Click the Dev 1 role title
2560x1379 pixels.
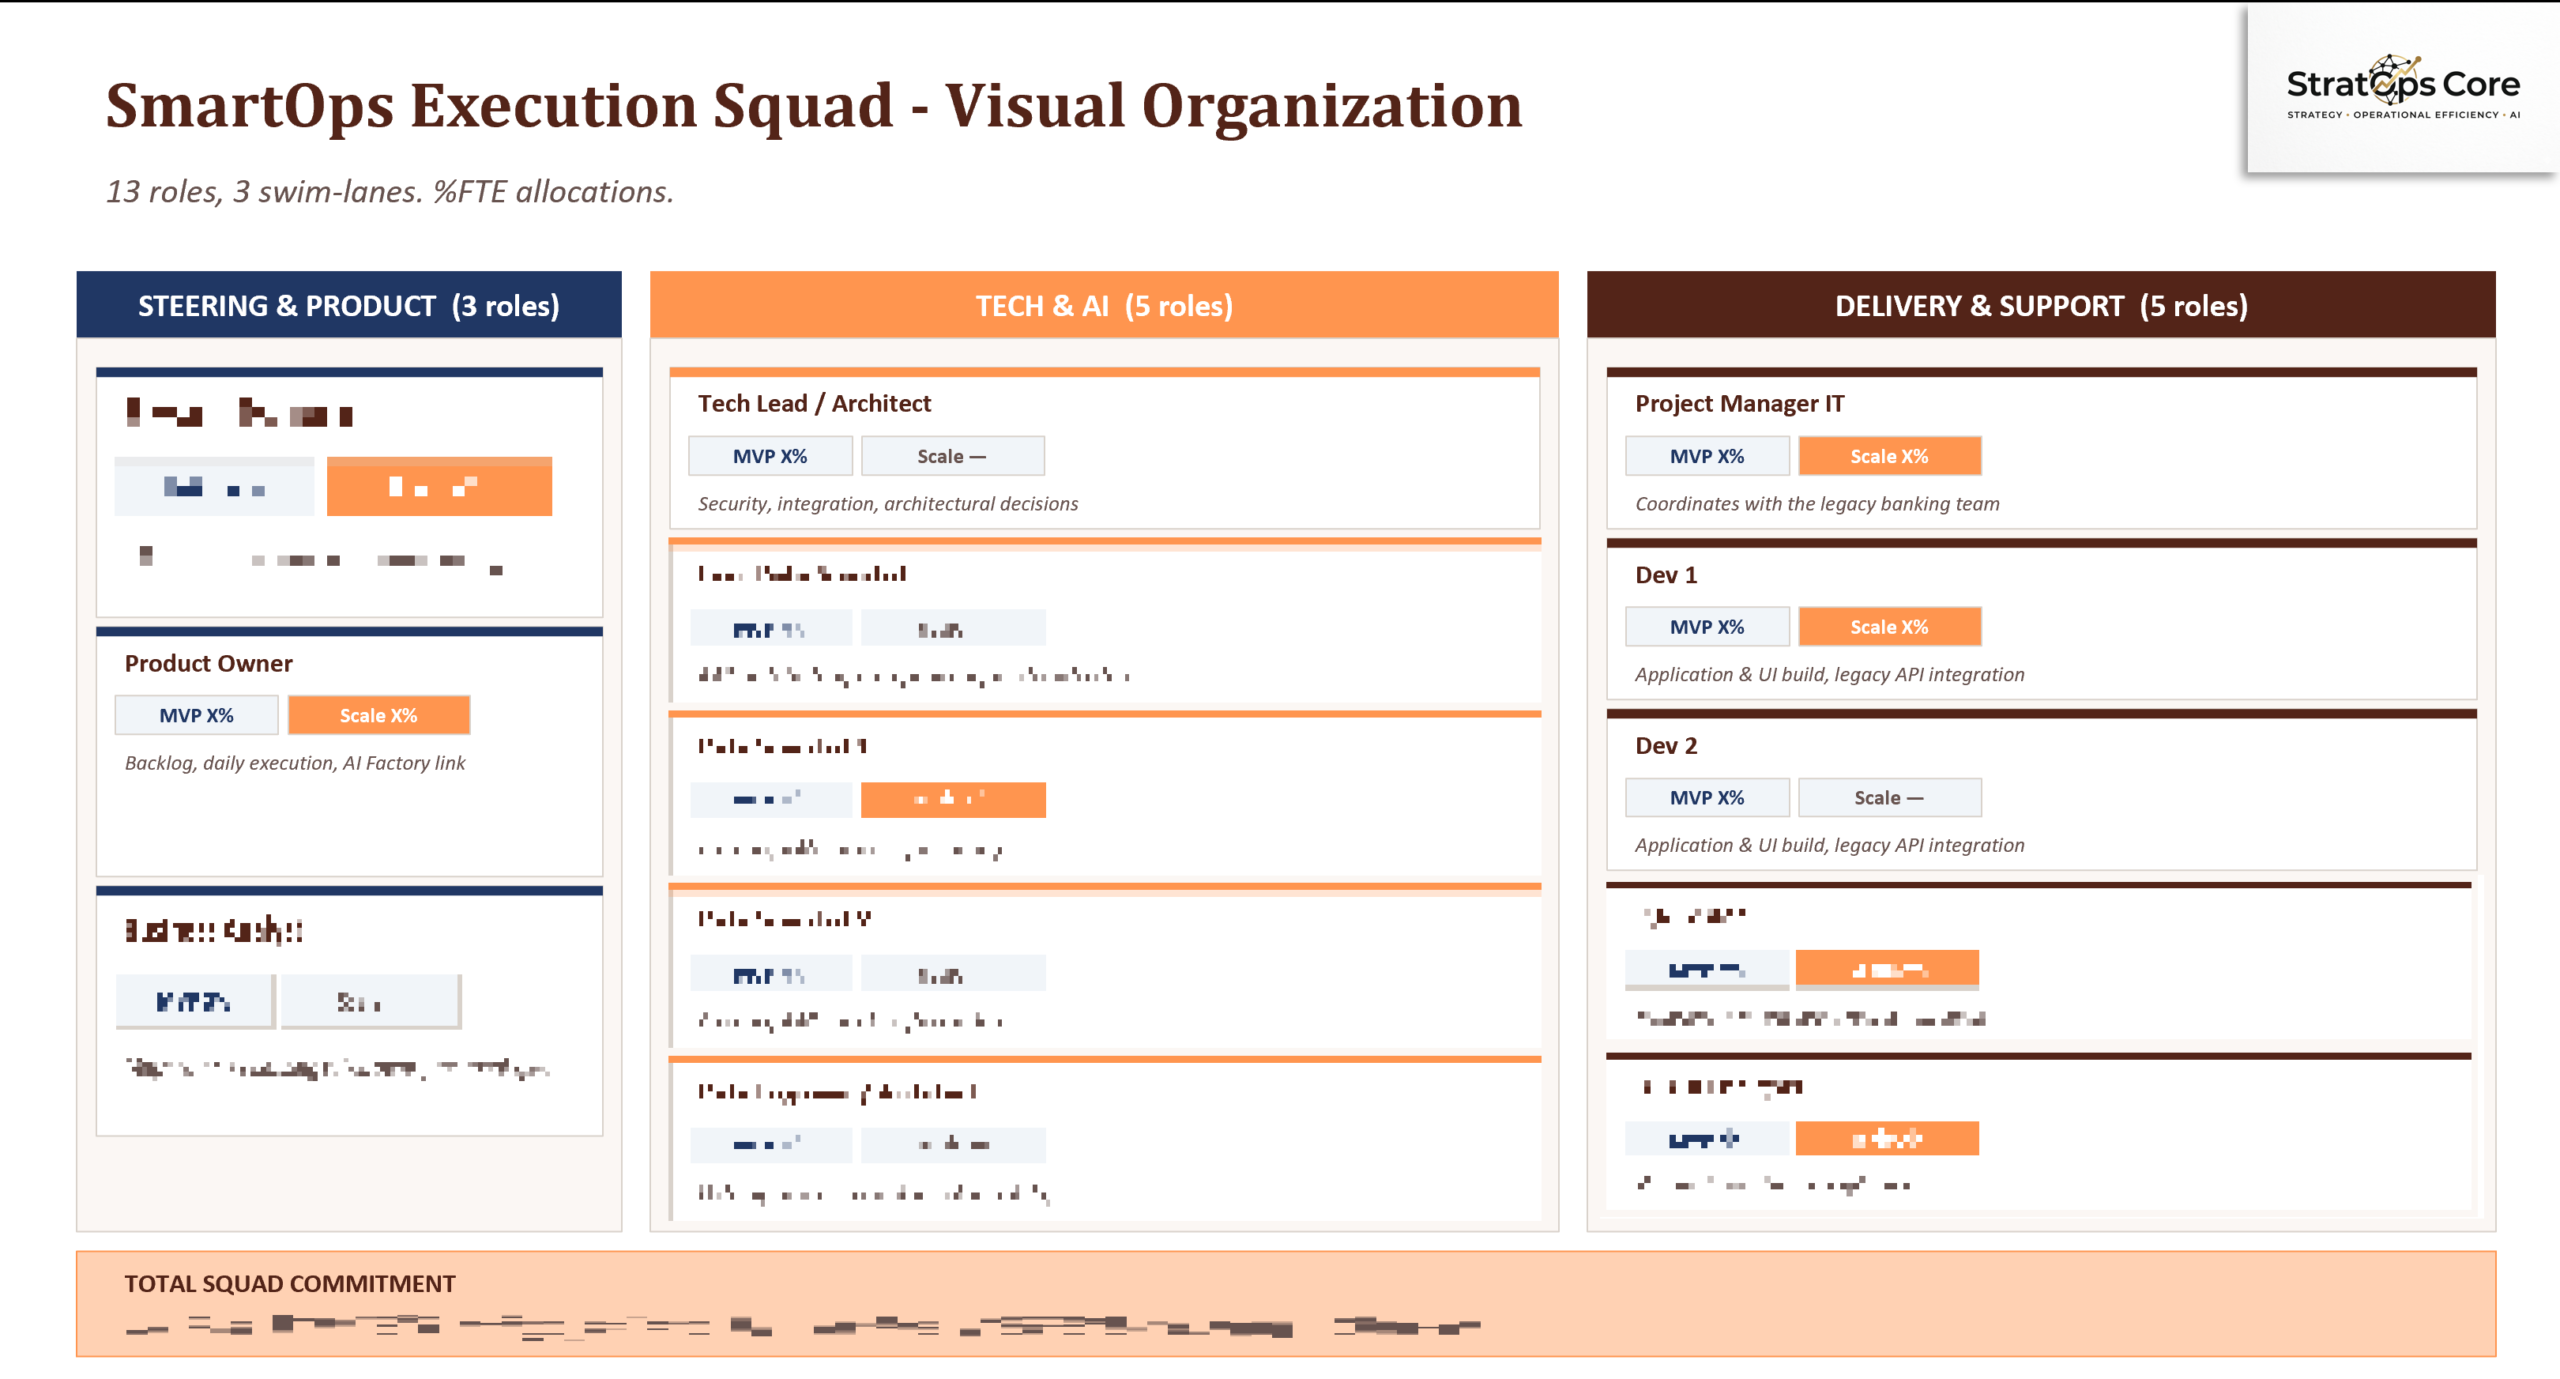pyautogui.click(x=1666, y=575)
